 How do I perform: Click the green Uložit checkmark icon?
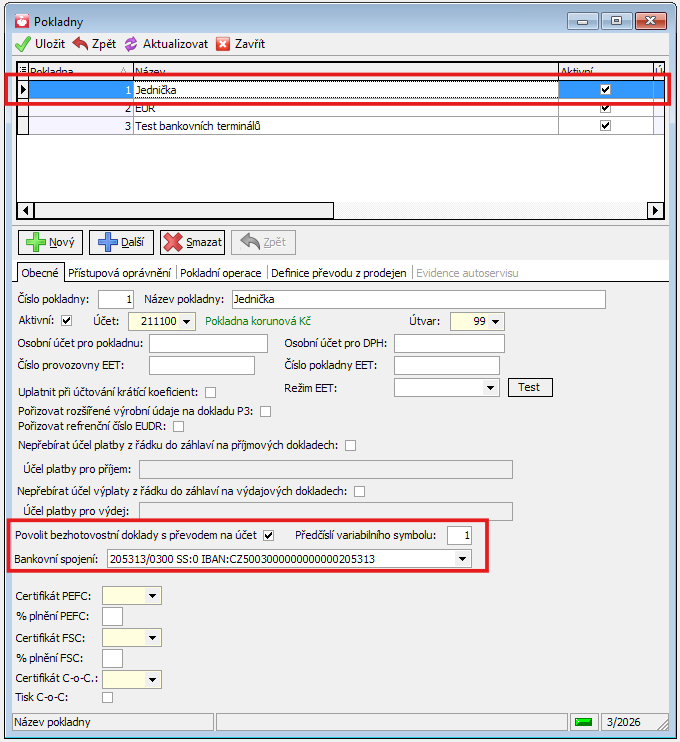click(x=22, y=44)
